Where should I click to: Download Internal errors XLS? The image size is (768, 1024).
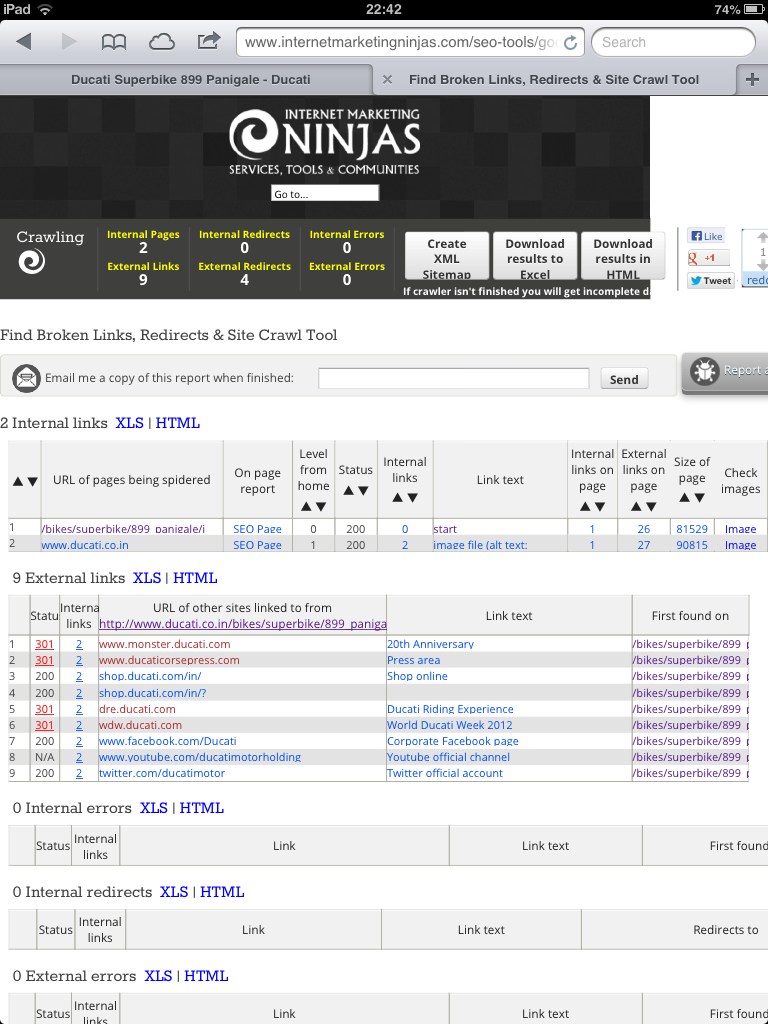(154, 808)
